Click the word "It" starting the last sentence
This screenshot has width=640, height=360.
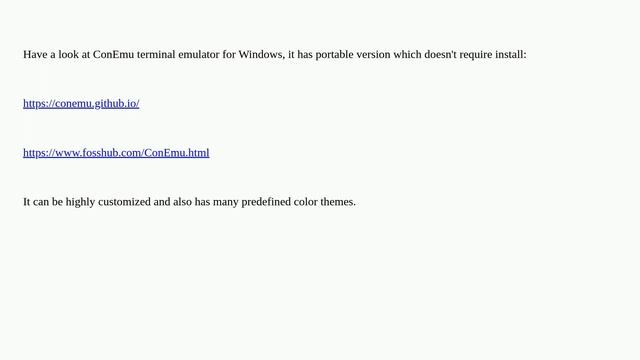tap(27, 202)
